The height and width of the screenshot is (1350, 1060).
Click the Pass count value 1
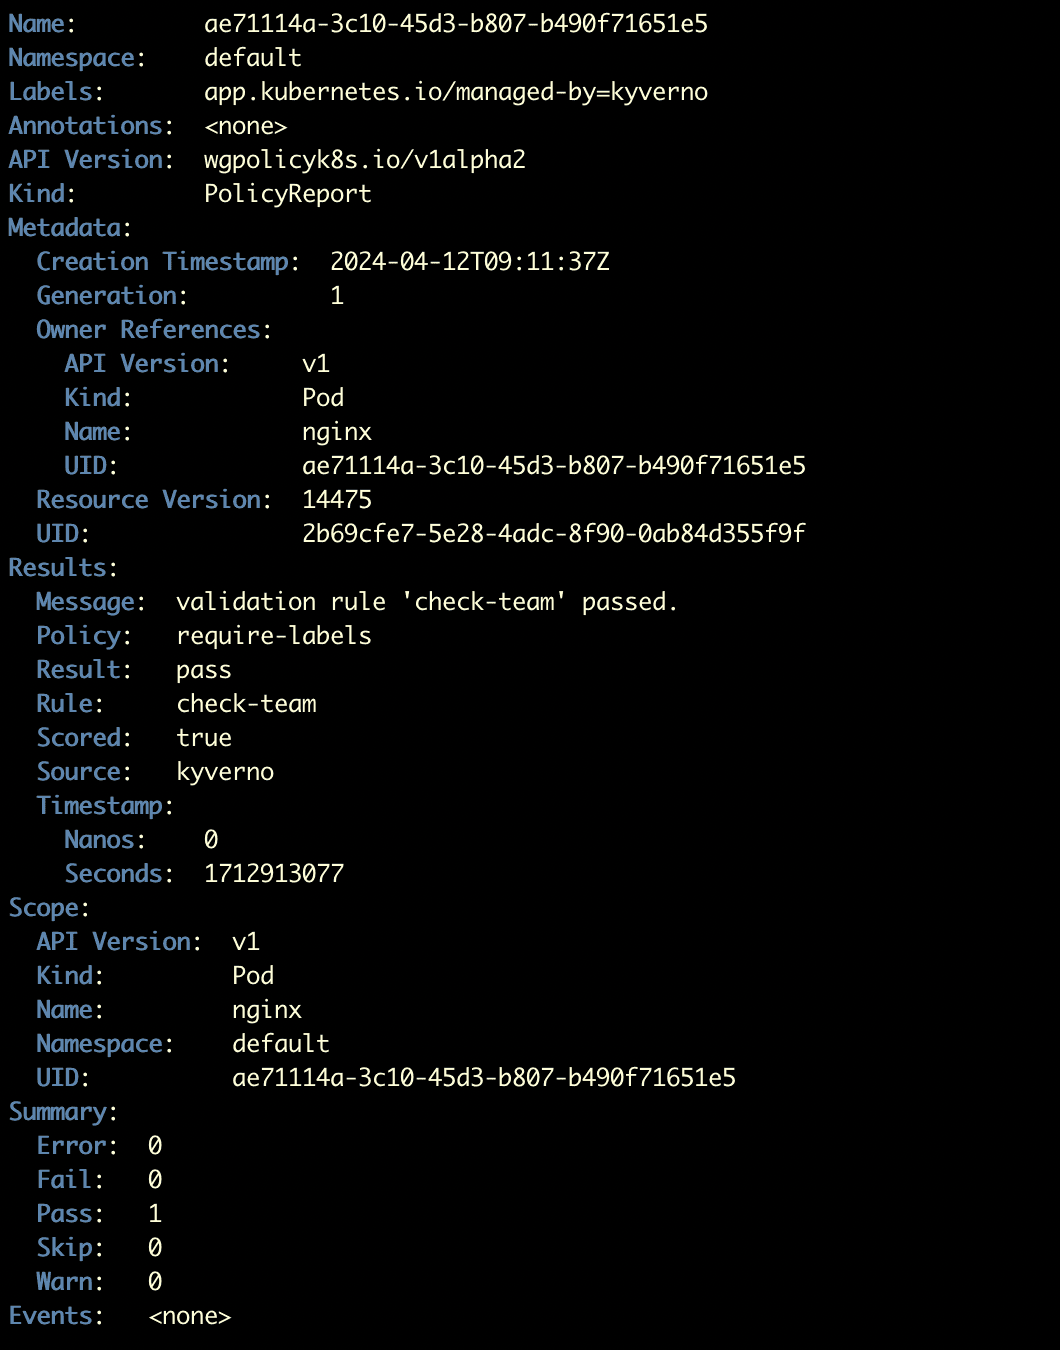click(x=154, y=1214)
